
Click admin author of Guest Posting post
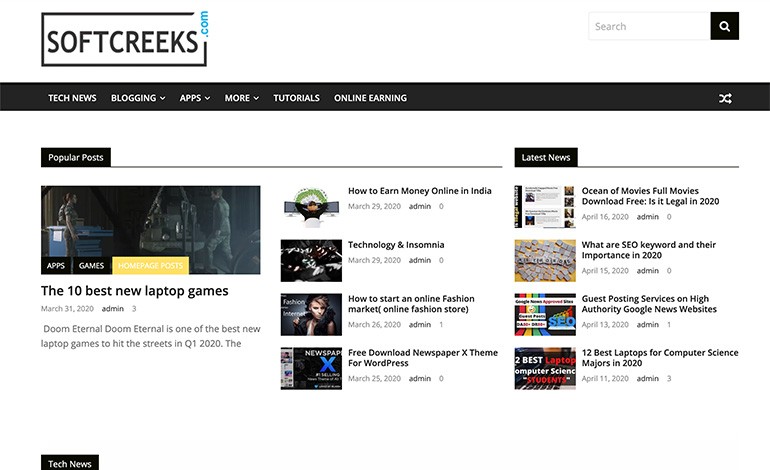[x=648, y=325]
